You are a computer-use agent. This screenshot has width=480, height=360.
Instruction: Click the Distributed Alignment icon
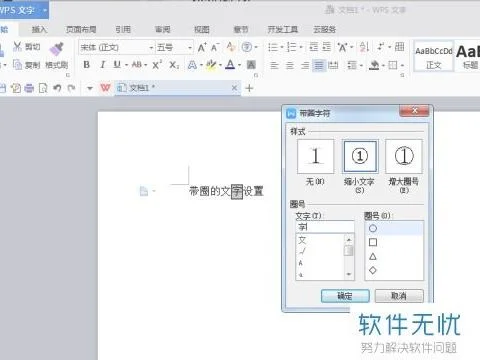333,65
